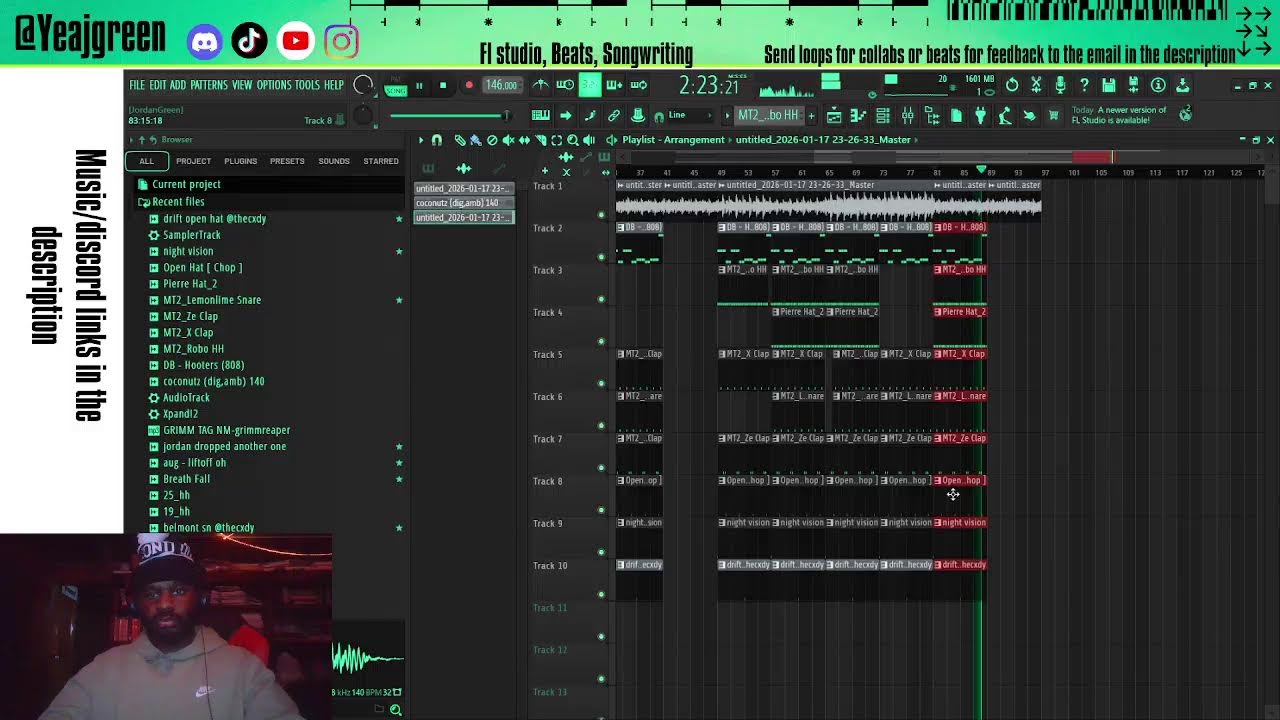
Task: Switch to the PLUGINS browser tab
Action: tap(240, 161)
